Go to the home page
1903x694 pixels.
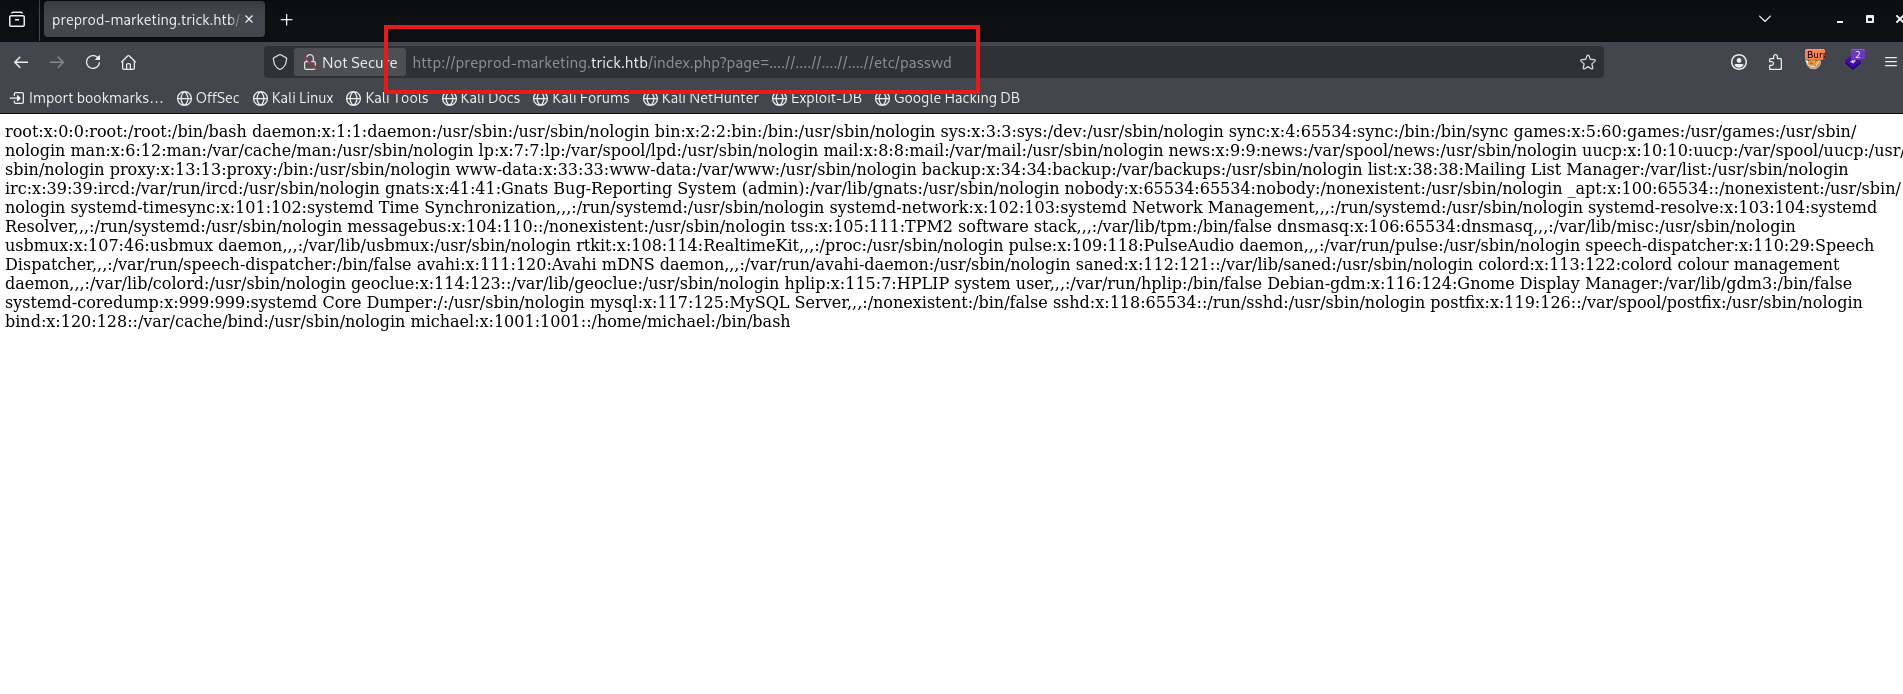click(128, 62)
